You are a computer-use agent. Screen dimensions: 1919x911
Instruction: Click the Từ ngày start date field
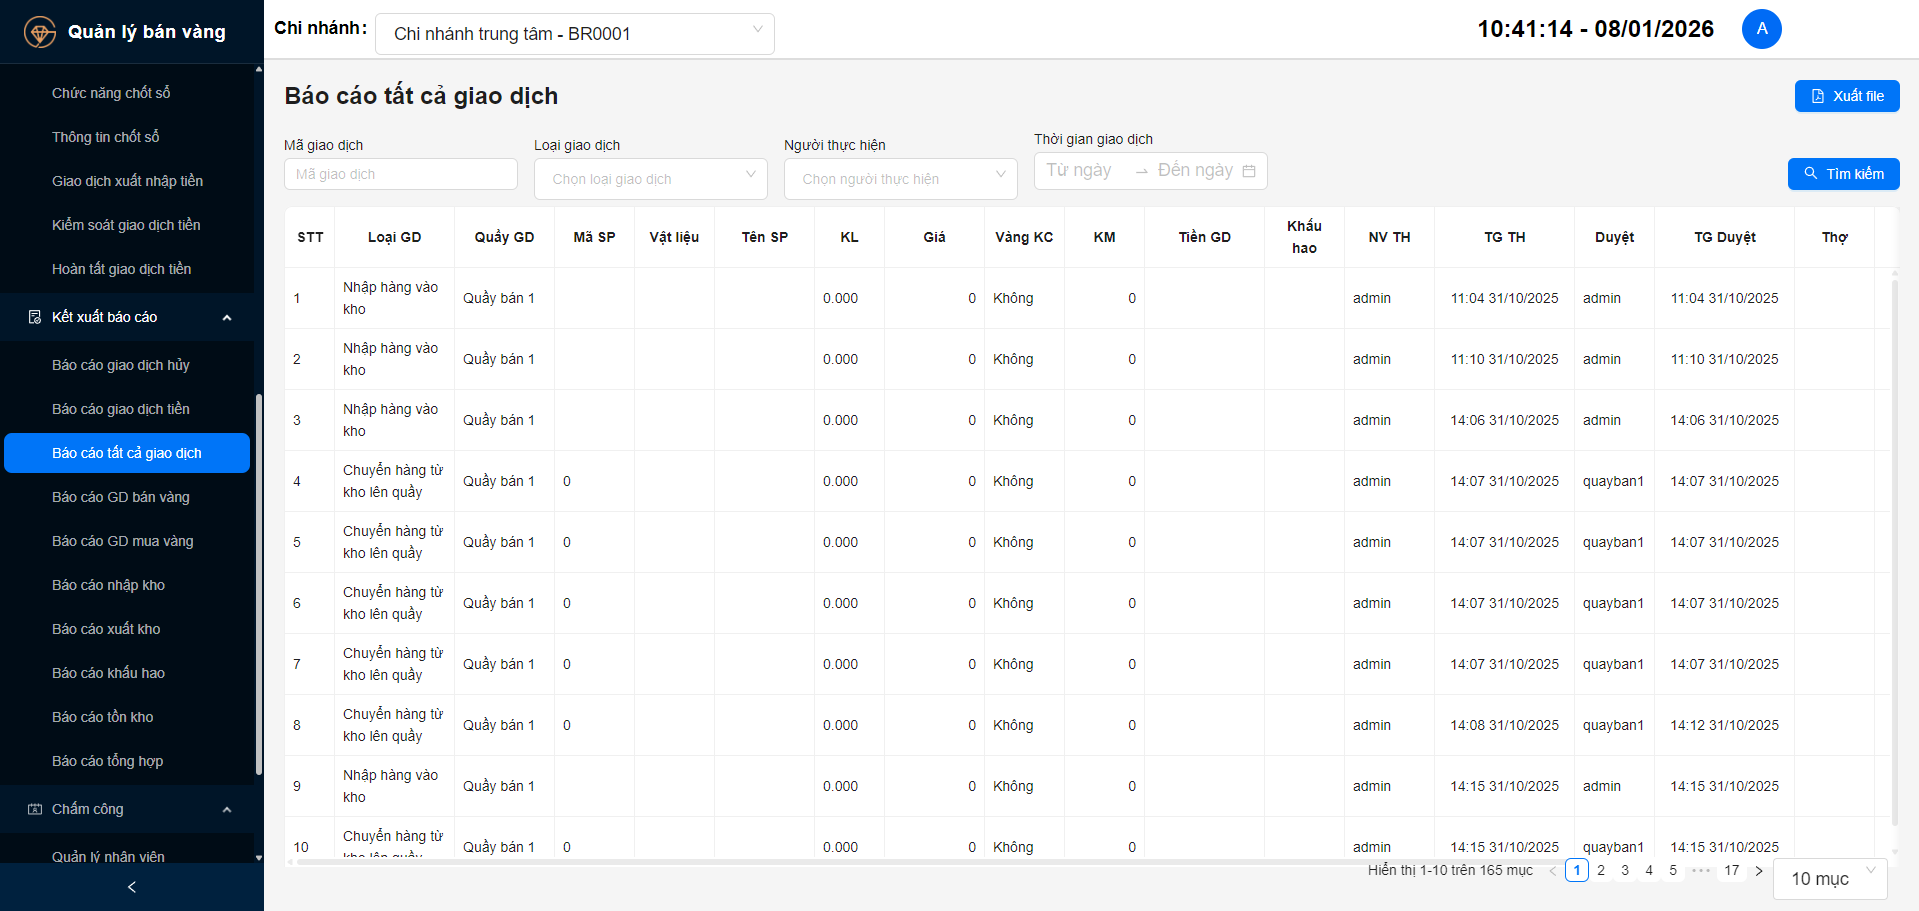pos(1080,171)
